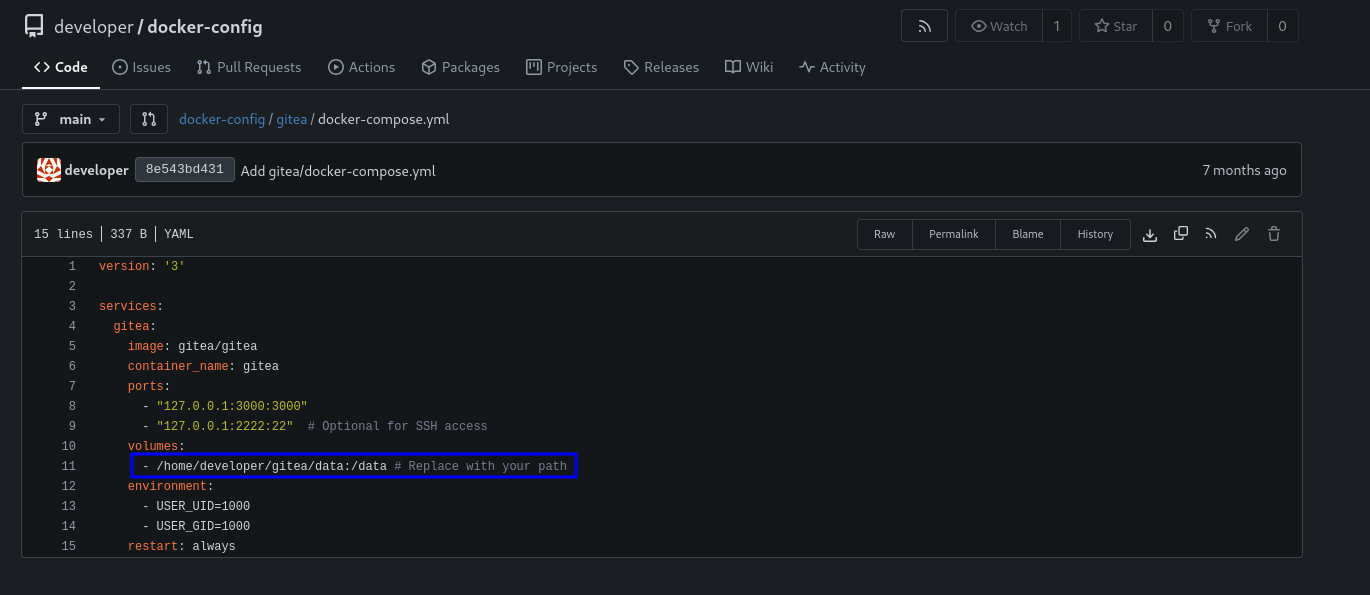This screenshot has width=1370, height=595.
Task: Select line number 8
Action: tap(72, 406)
